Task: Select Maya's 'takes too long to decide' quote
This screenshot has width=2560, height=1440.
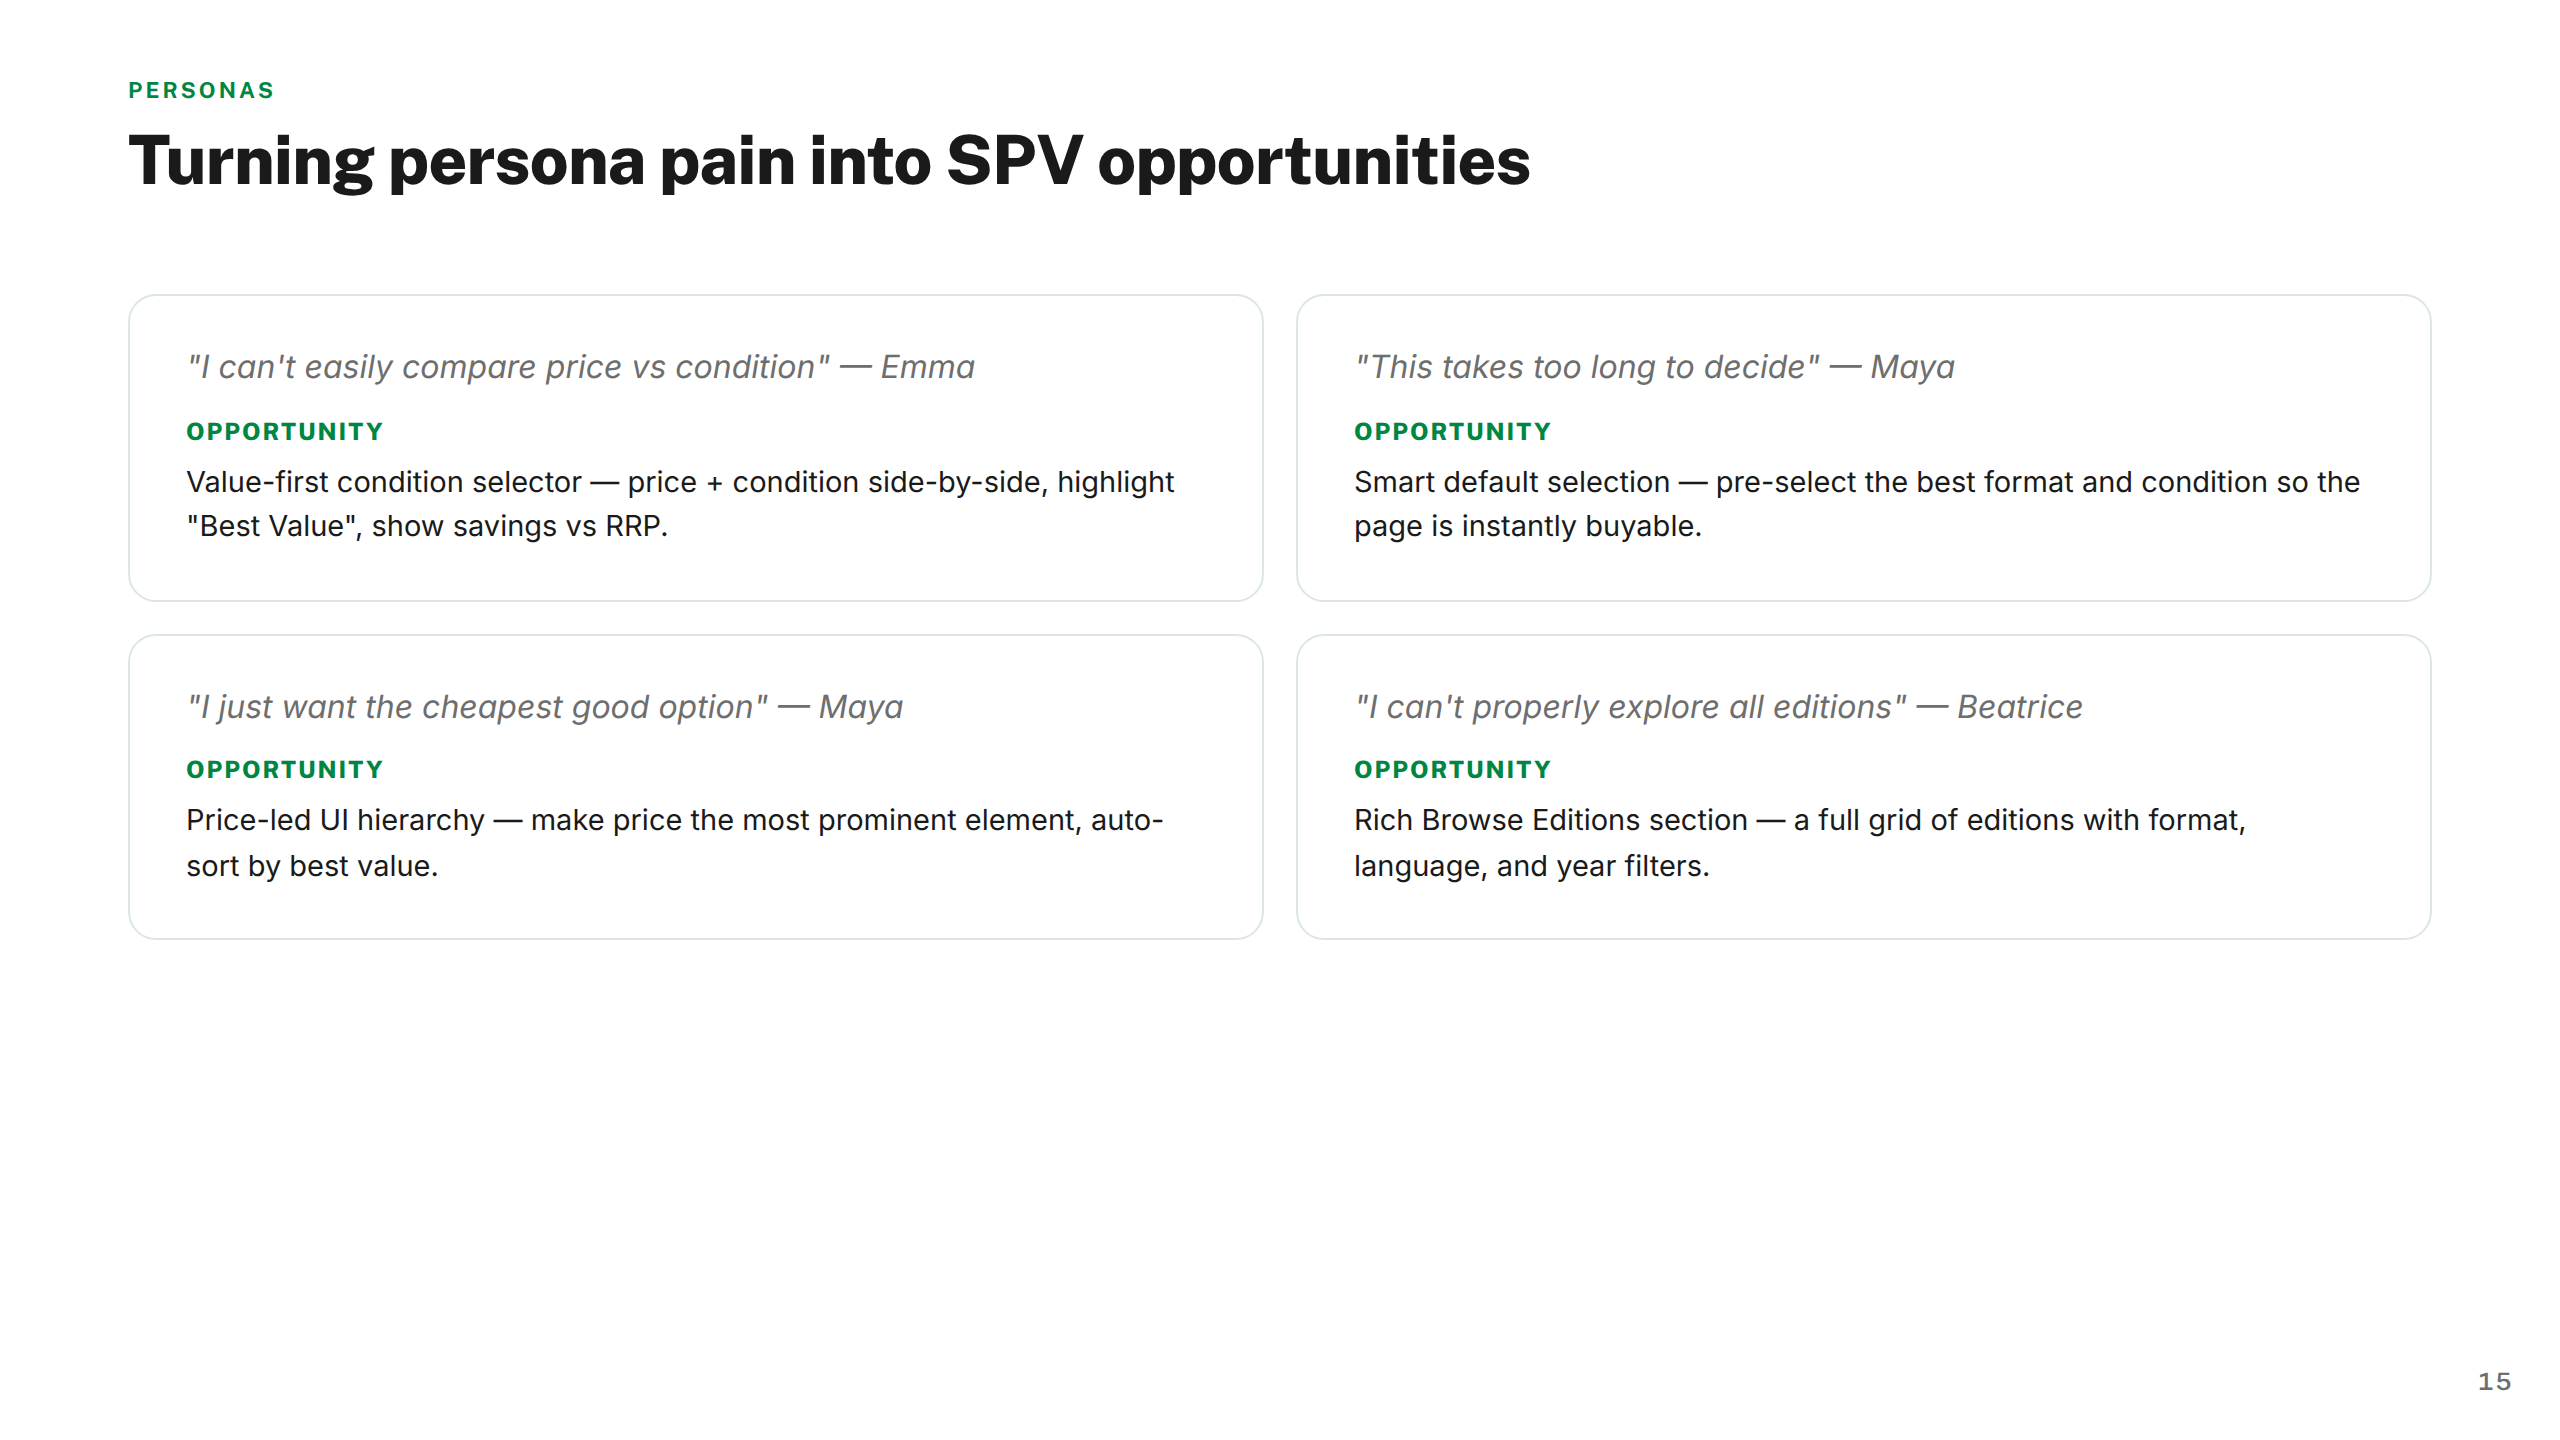Action: (x=1654, y=367)
